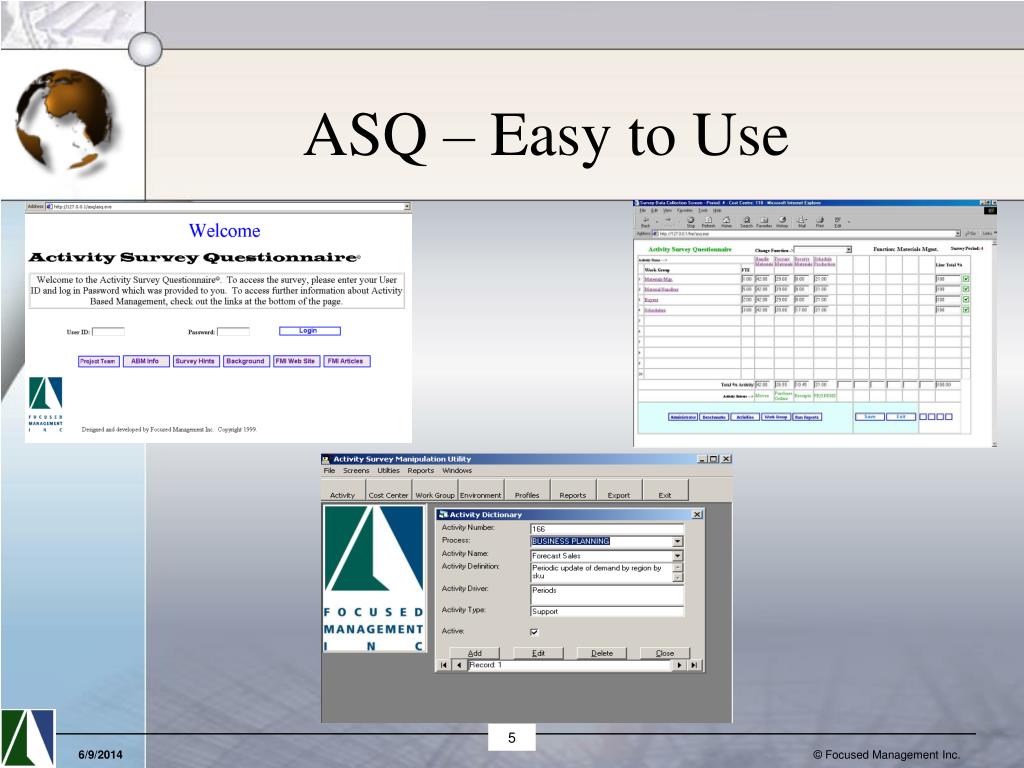1024x768 pixels.
Task: Open Search from the browser toolbar
Action: pos(746,220)
